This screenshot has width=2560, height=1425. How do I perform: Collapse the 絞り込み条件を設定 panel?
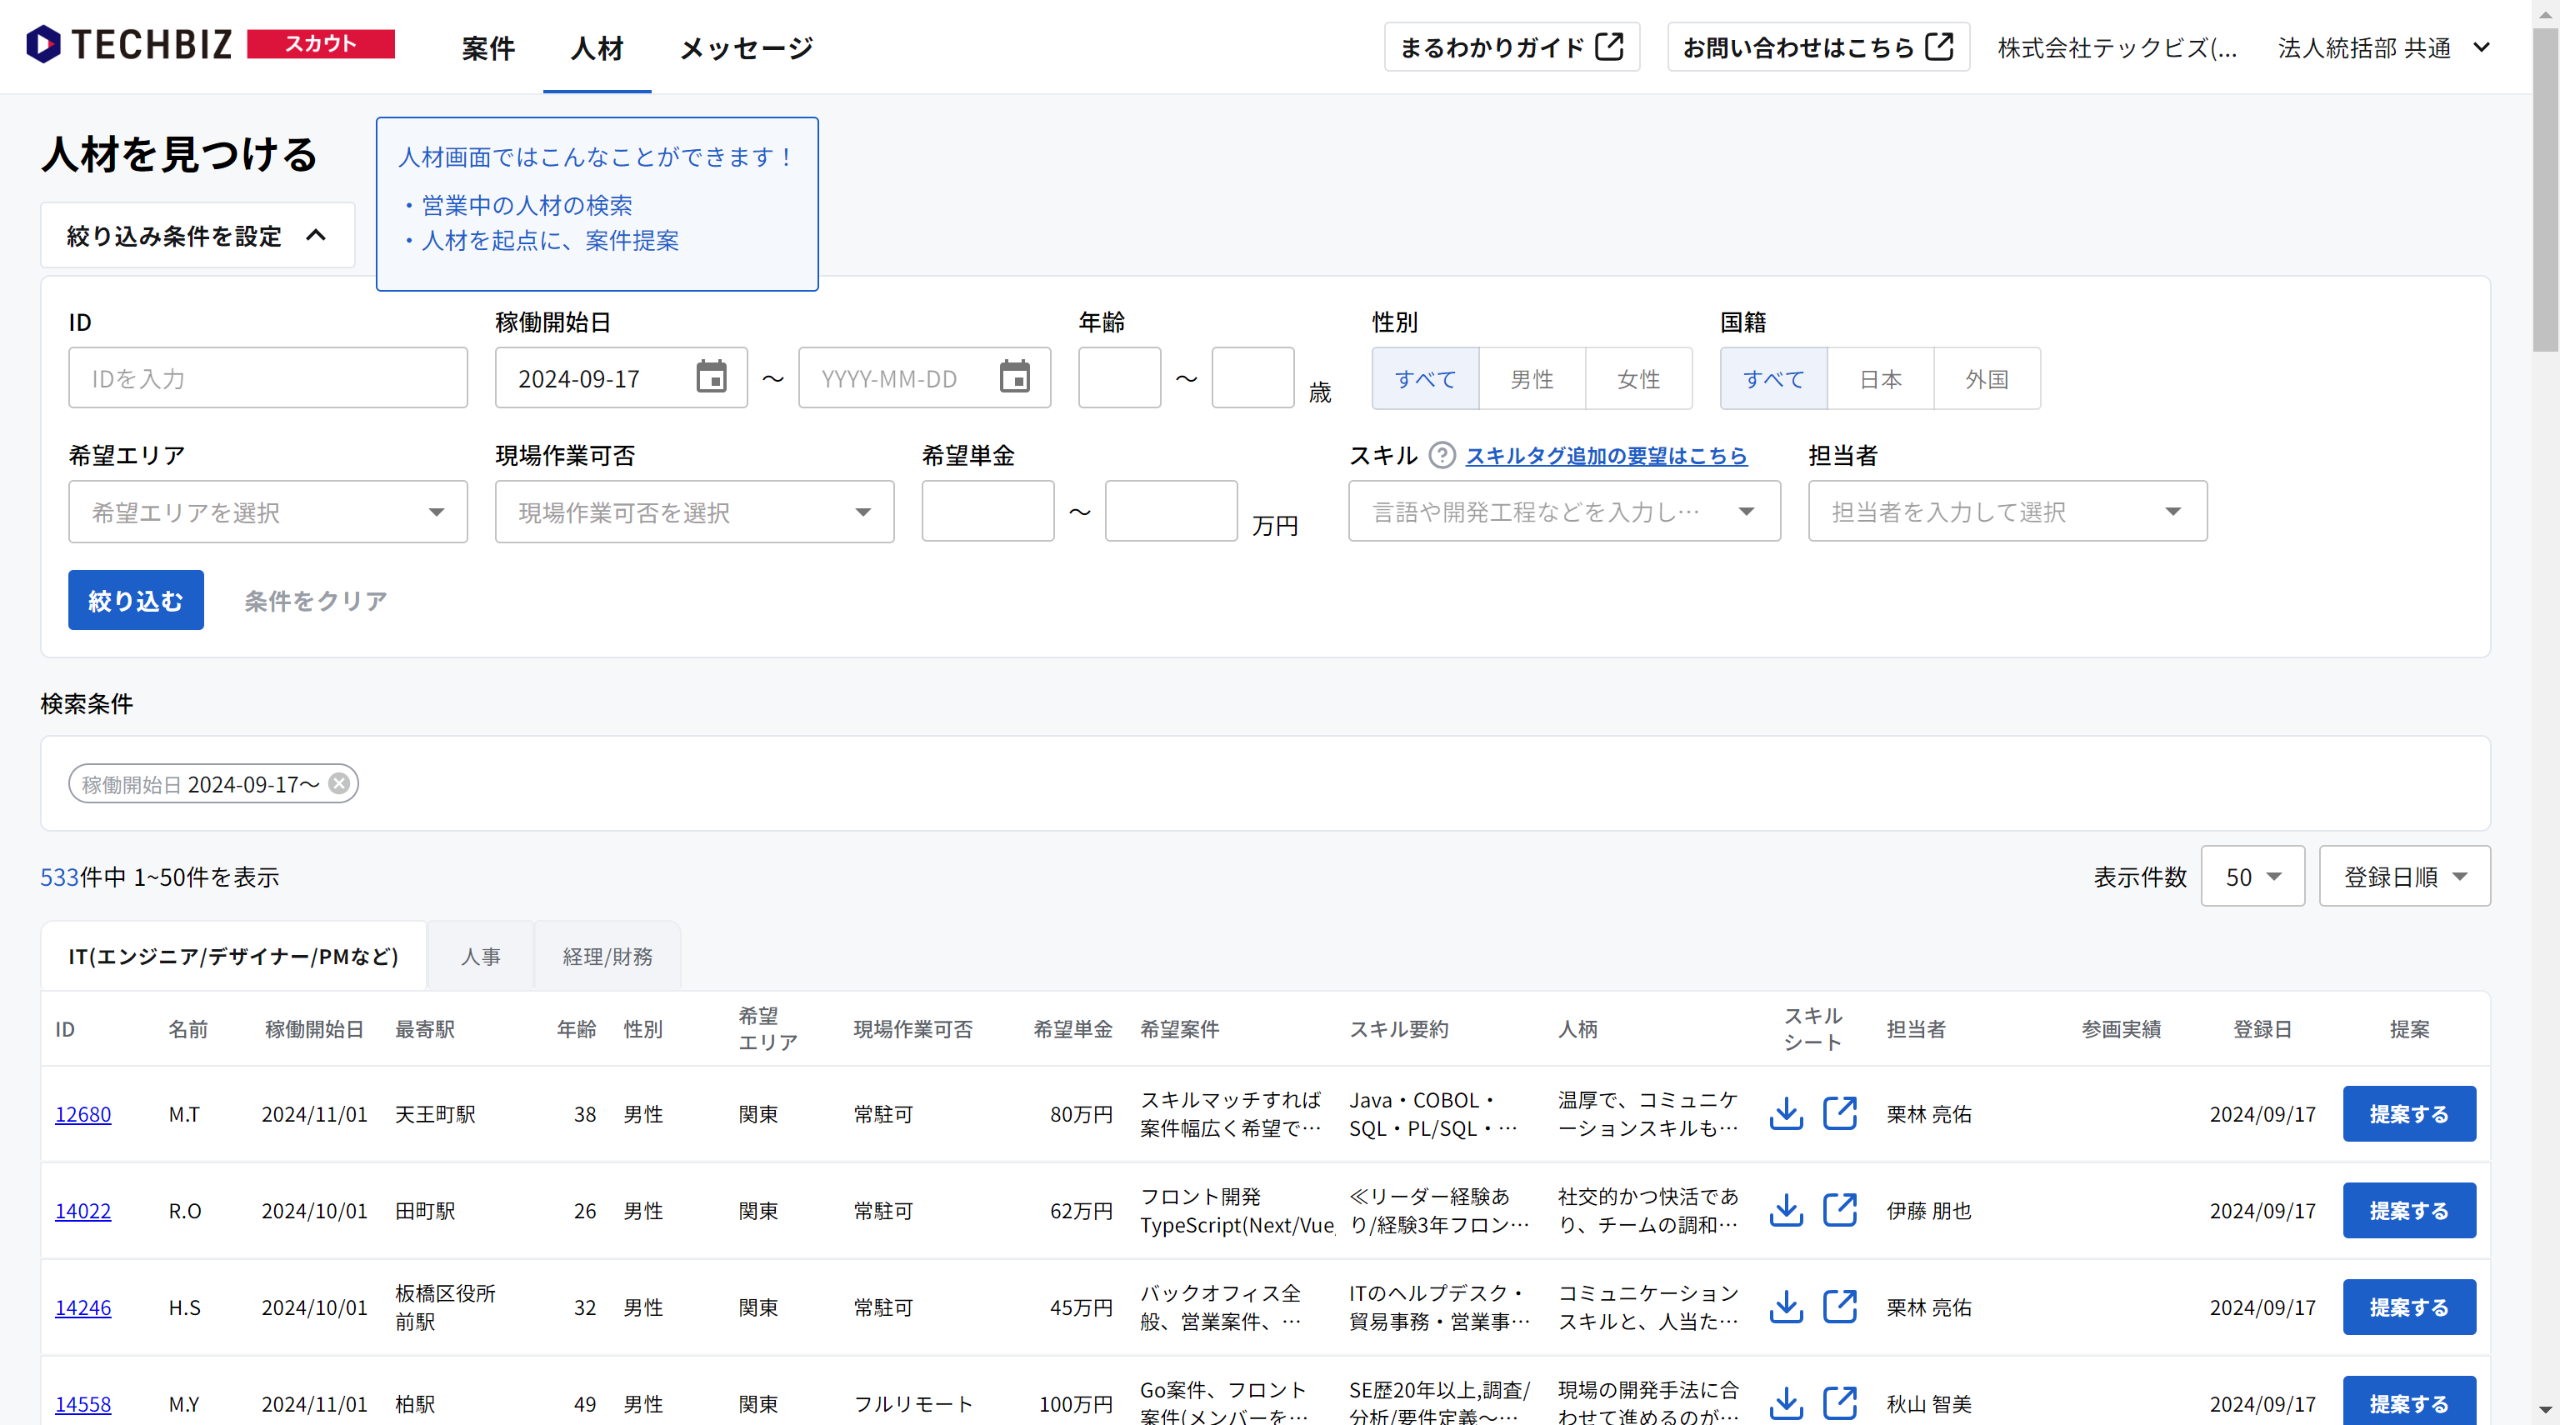(x=197, y=236)
